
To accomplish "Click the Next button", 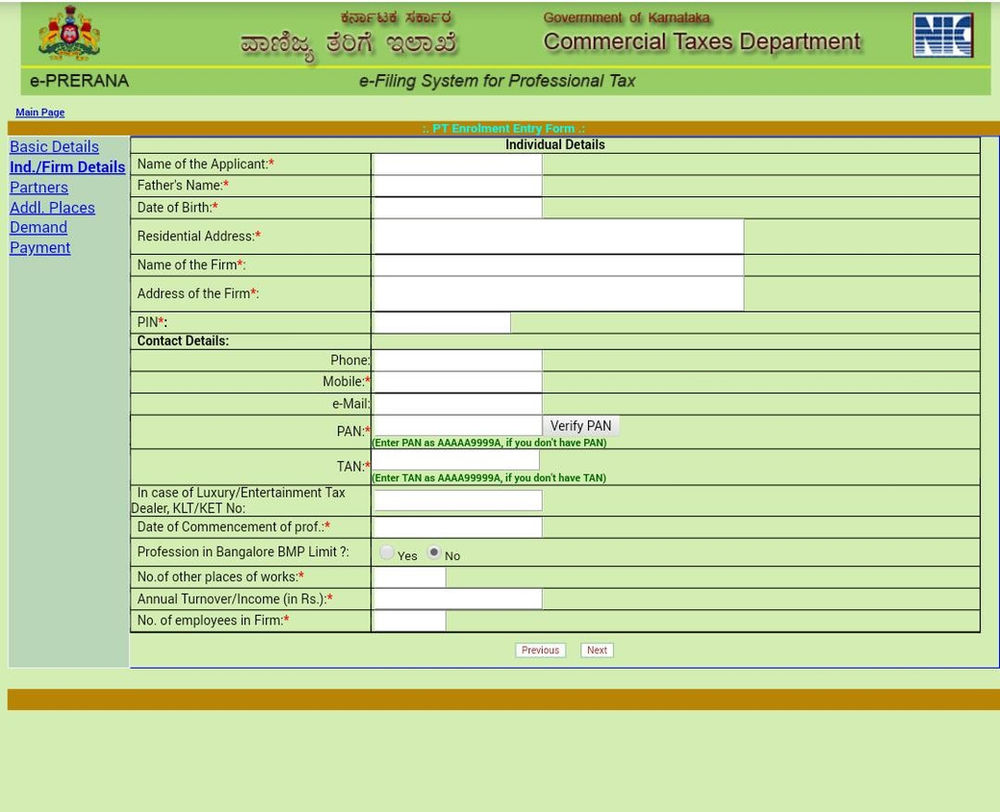I will [x=596, y=650].
